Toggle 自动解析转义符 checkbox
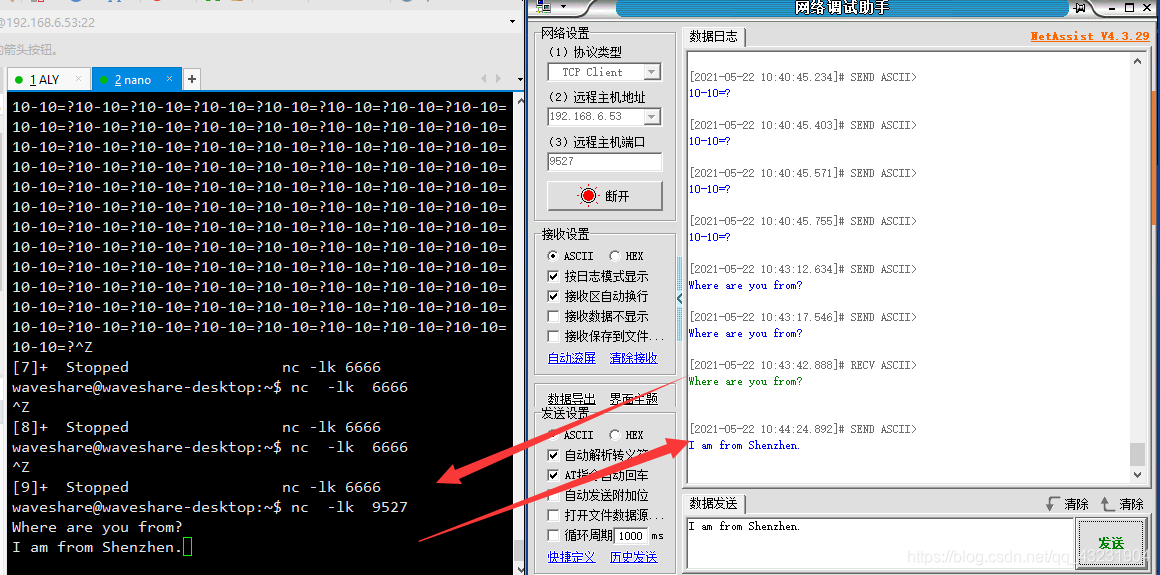The height and width of the screenshot is (575, 1160). (x=553, y=455)
